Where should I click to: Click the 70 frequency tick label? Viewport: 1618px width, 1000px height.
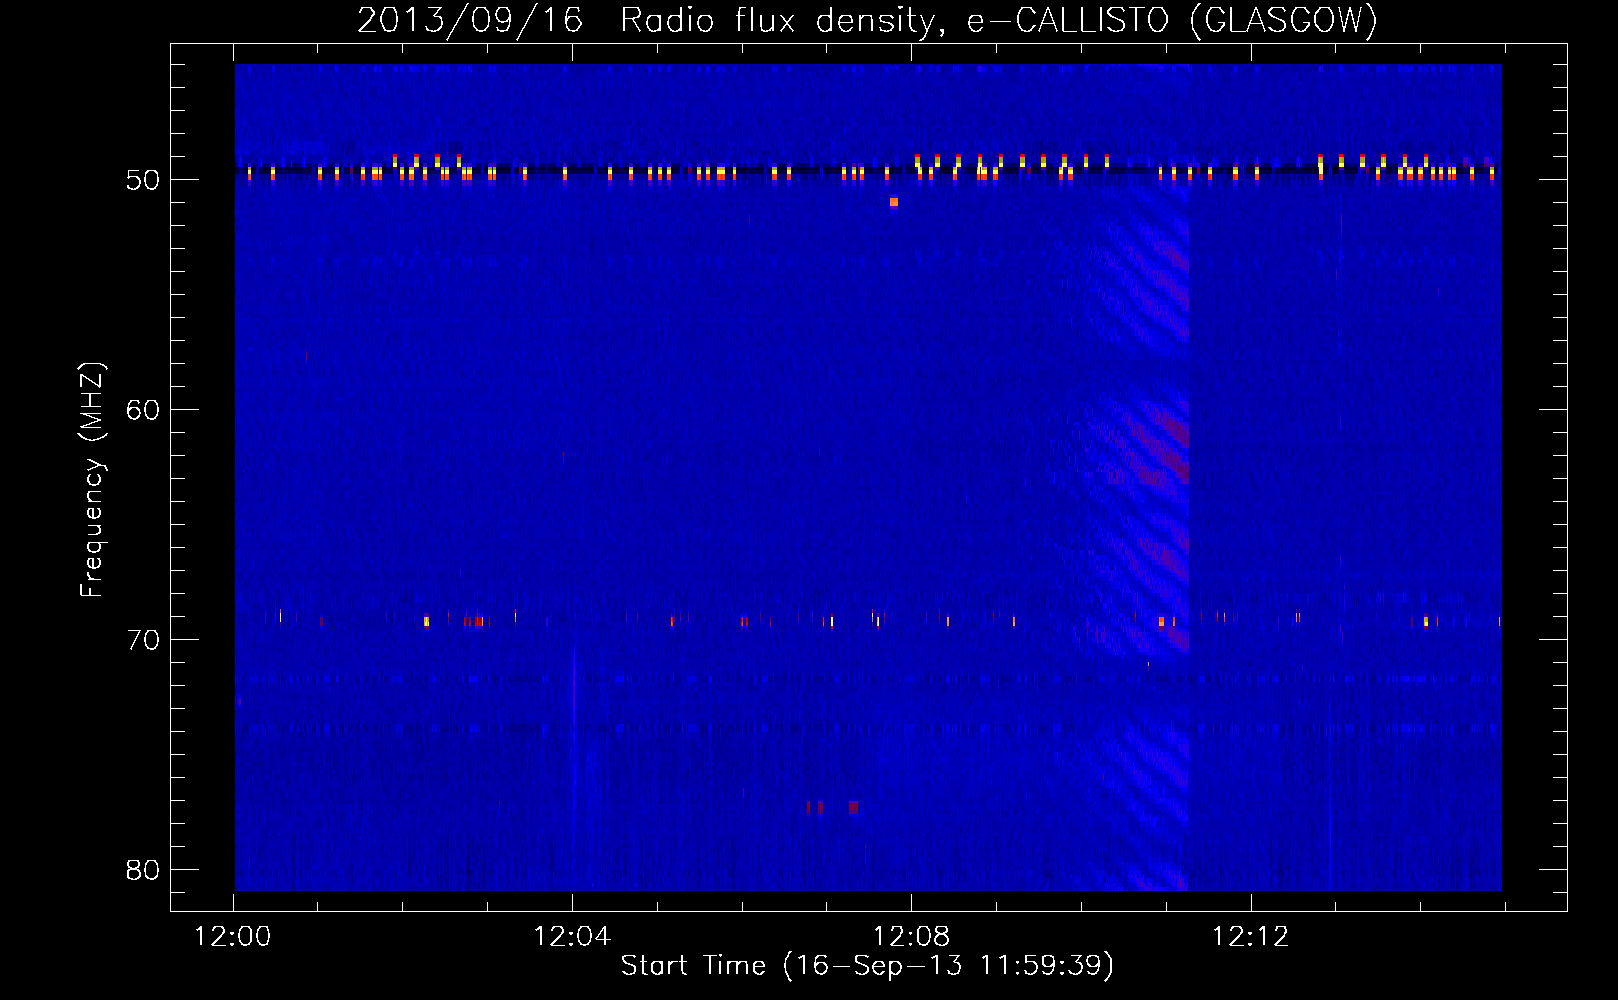(x=143, y=640)
